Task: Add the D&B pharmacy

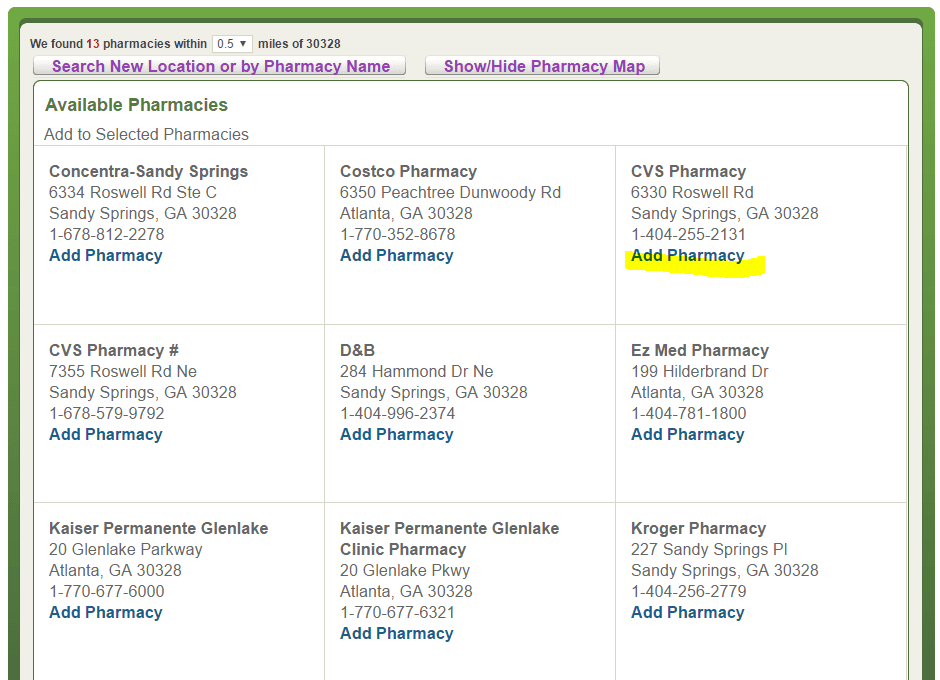Action: pyautogui.click(x=396, y=434)
